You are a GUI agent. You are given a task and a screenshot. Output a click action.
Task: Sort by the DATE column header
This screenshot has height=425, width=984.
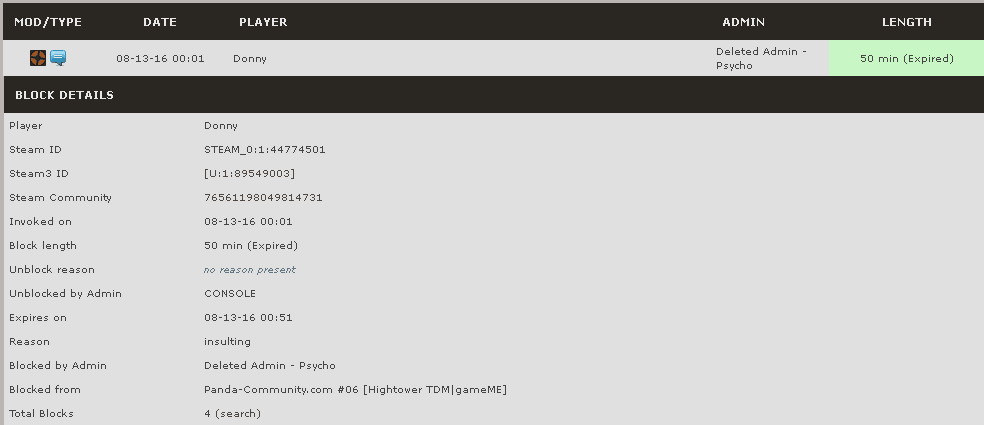160,21
